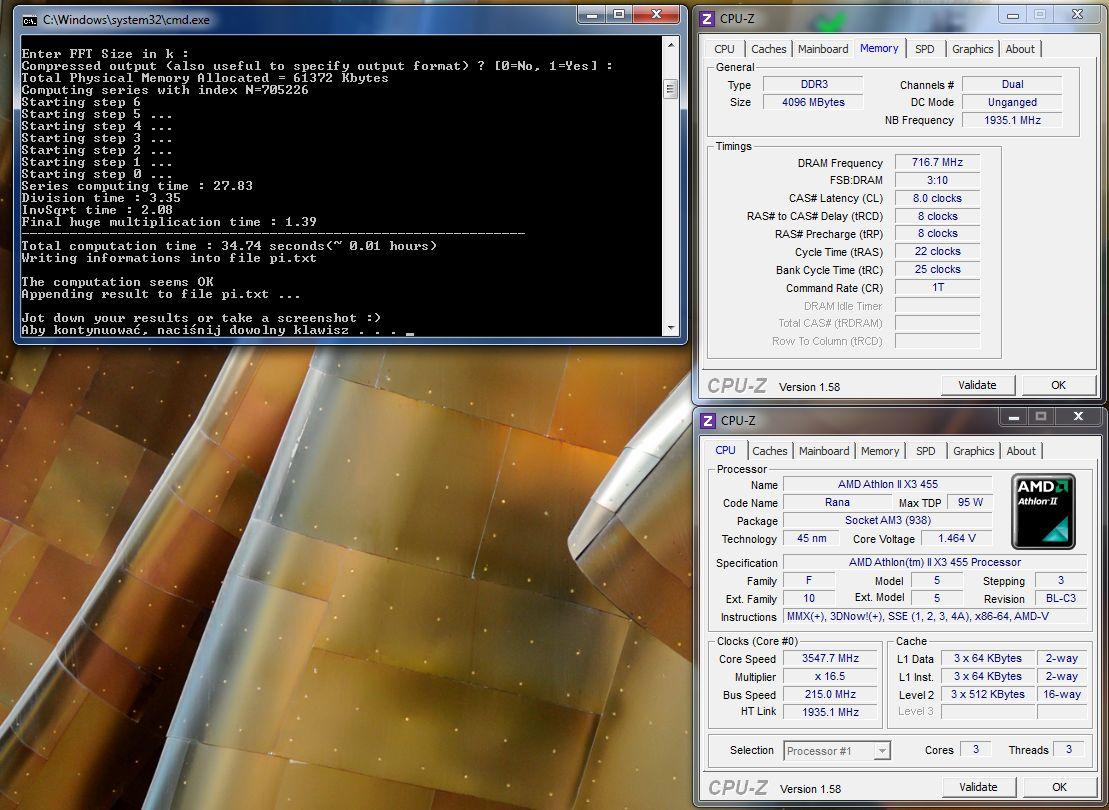The image size is (1109, 810).
Task: Click Validate in bottom CPU-Z CPU window
Action: click(978, 787)
